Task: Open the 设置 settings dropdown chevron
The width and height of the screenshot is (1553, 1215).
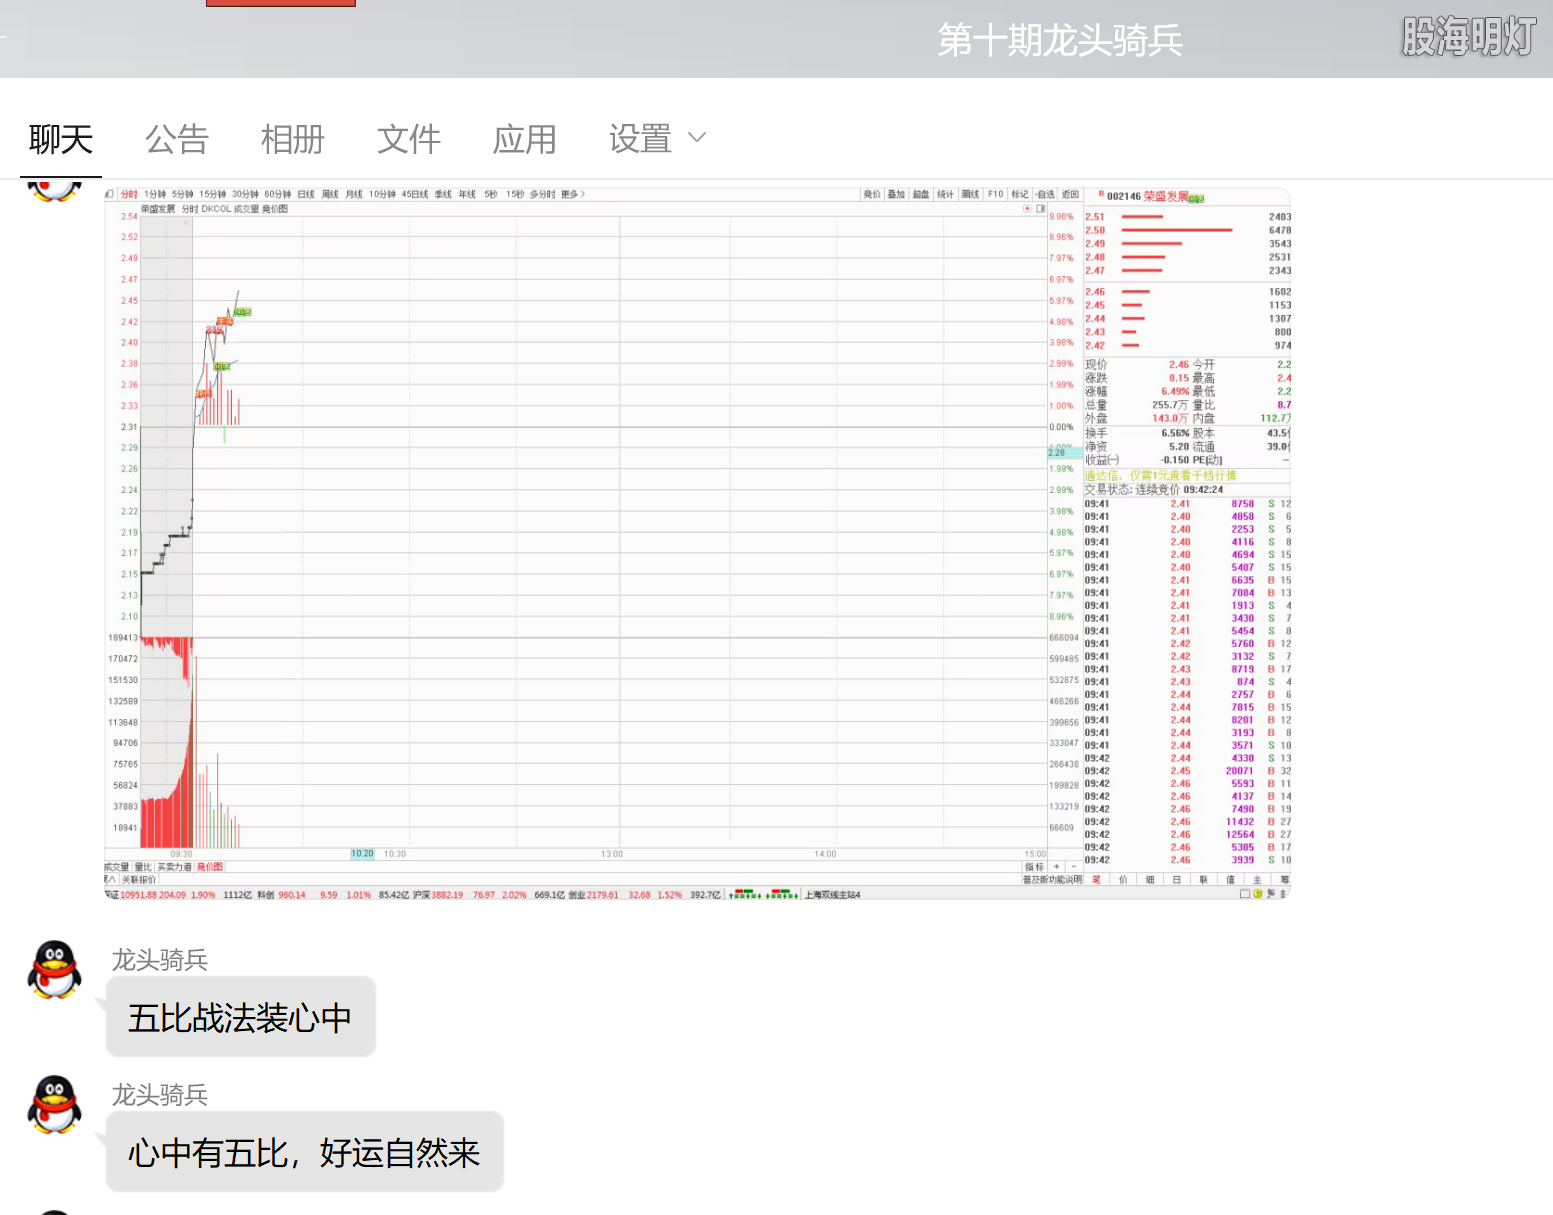Action: click(697, 137)
